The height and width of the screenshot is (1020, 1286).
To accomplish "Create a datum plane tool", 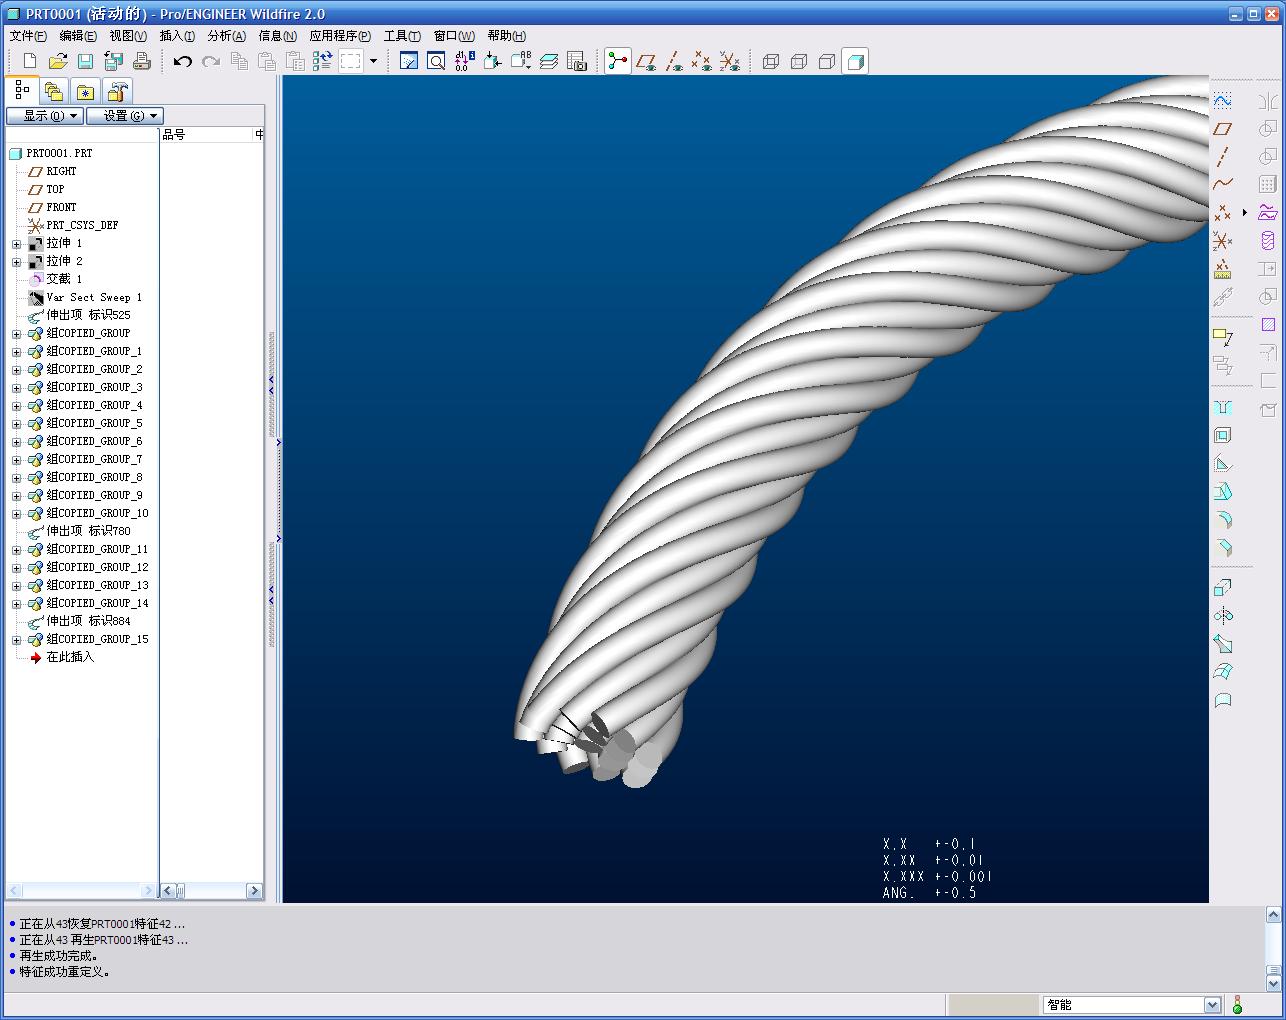I will click(x=1222, y=128).
